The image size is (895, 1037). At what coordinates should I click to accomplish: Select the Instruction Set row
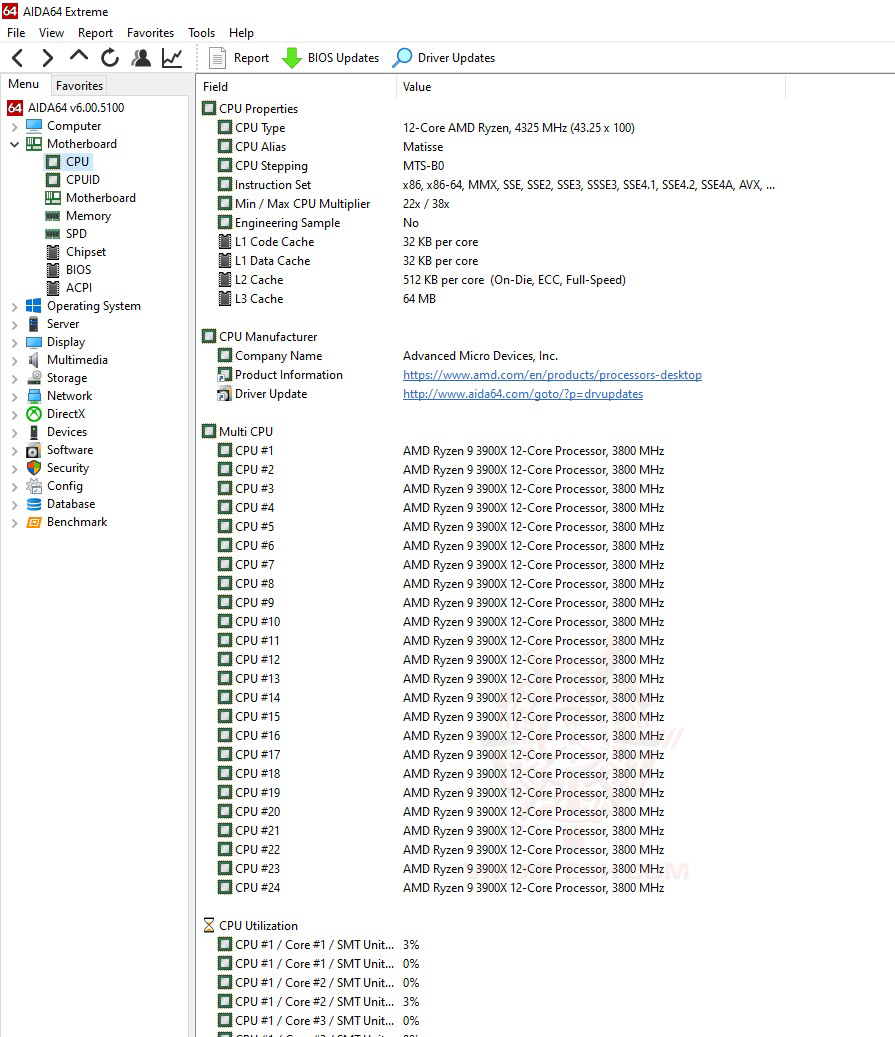pos(490,185)
